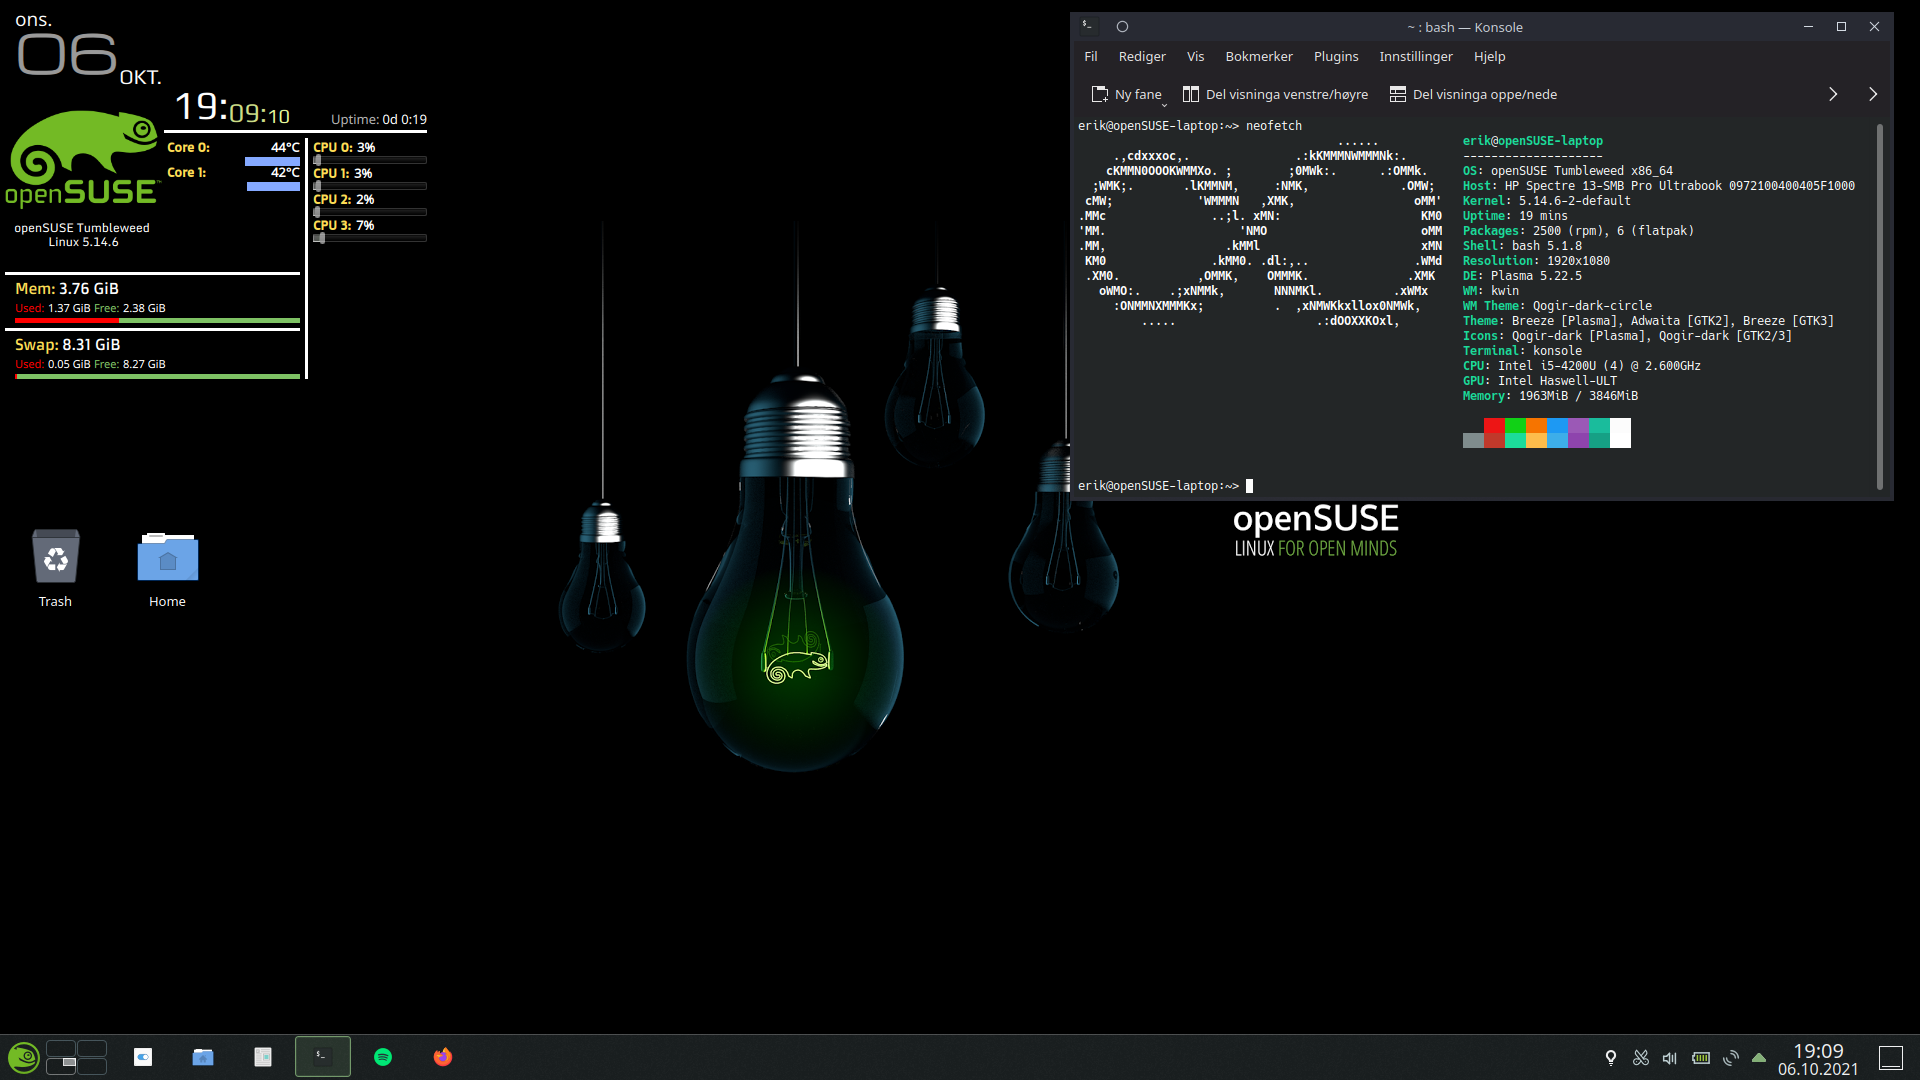
Task: Open the Home folder desktop icon
Action: 167,568
